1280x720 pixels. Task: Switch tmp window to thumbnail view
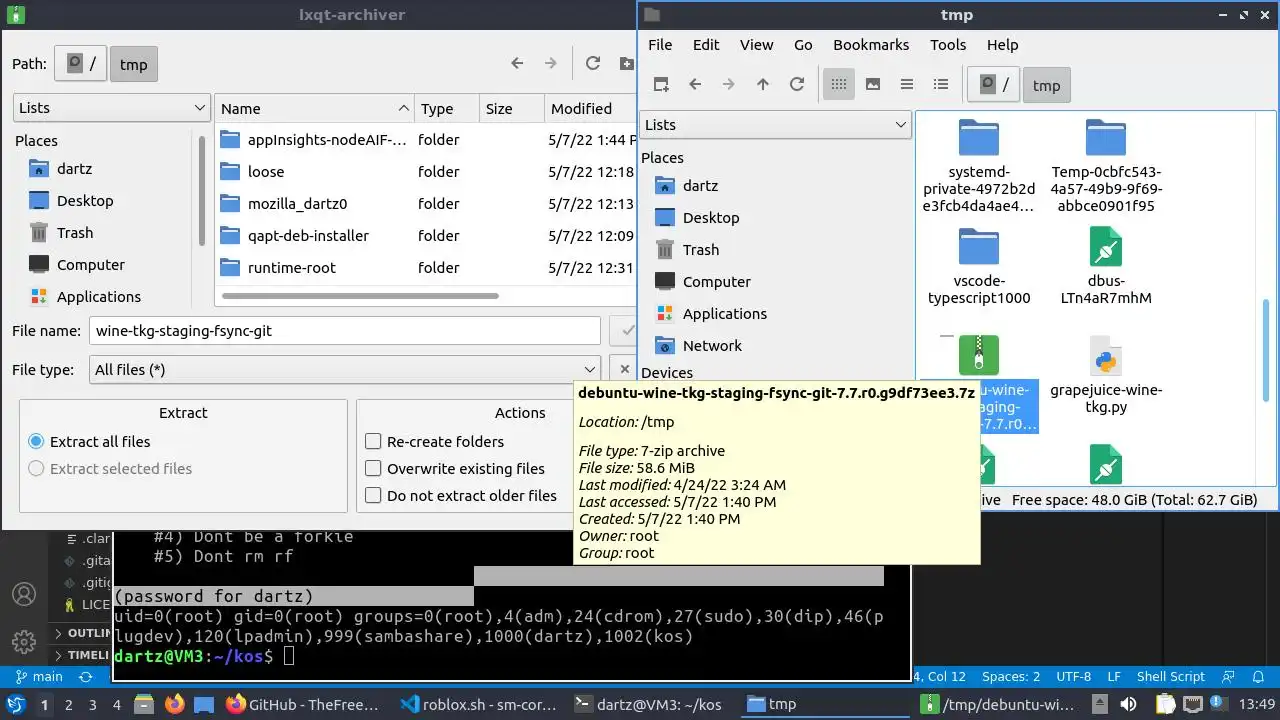[873, 85]
